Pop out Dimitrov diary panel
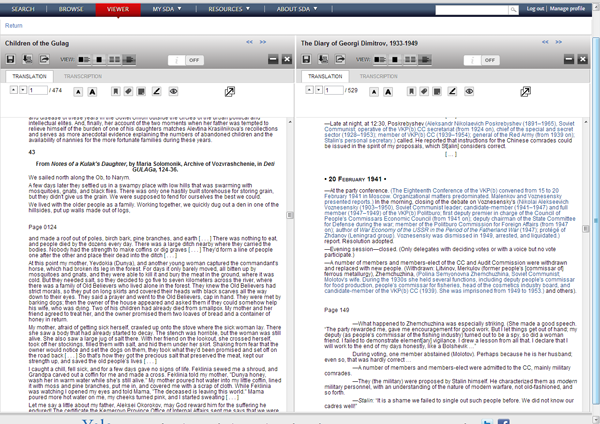The width and height of the screenshot is (600, 424). pyautogui.click(x=525, y=91)
